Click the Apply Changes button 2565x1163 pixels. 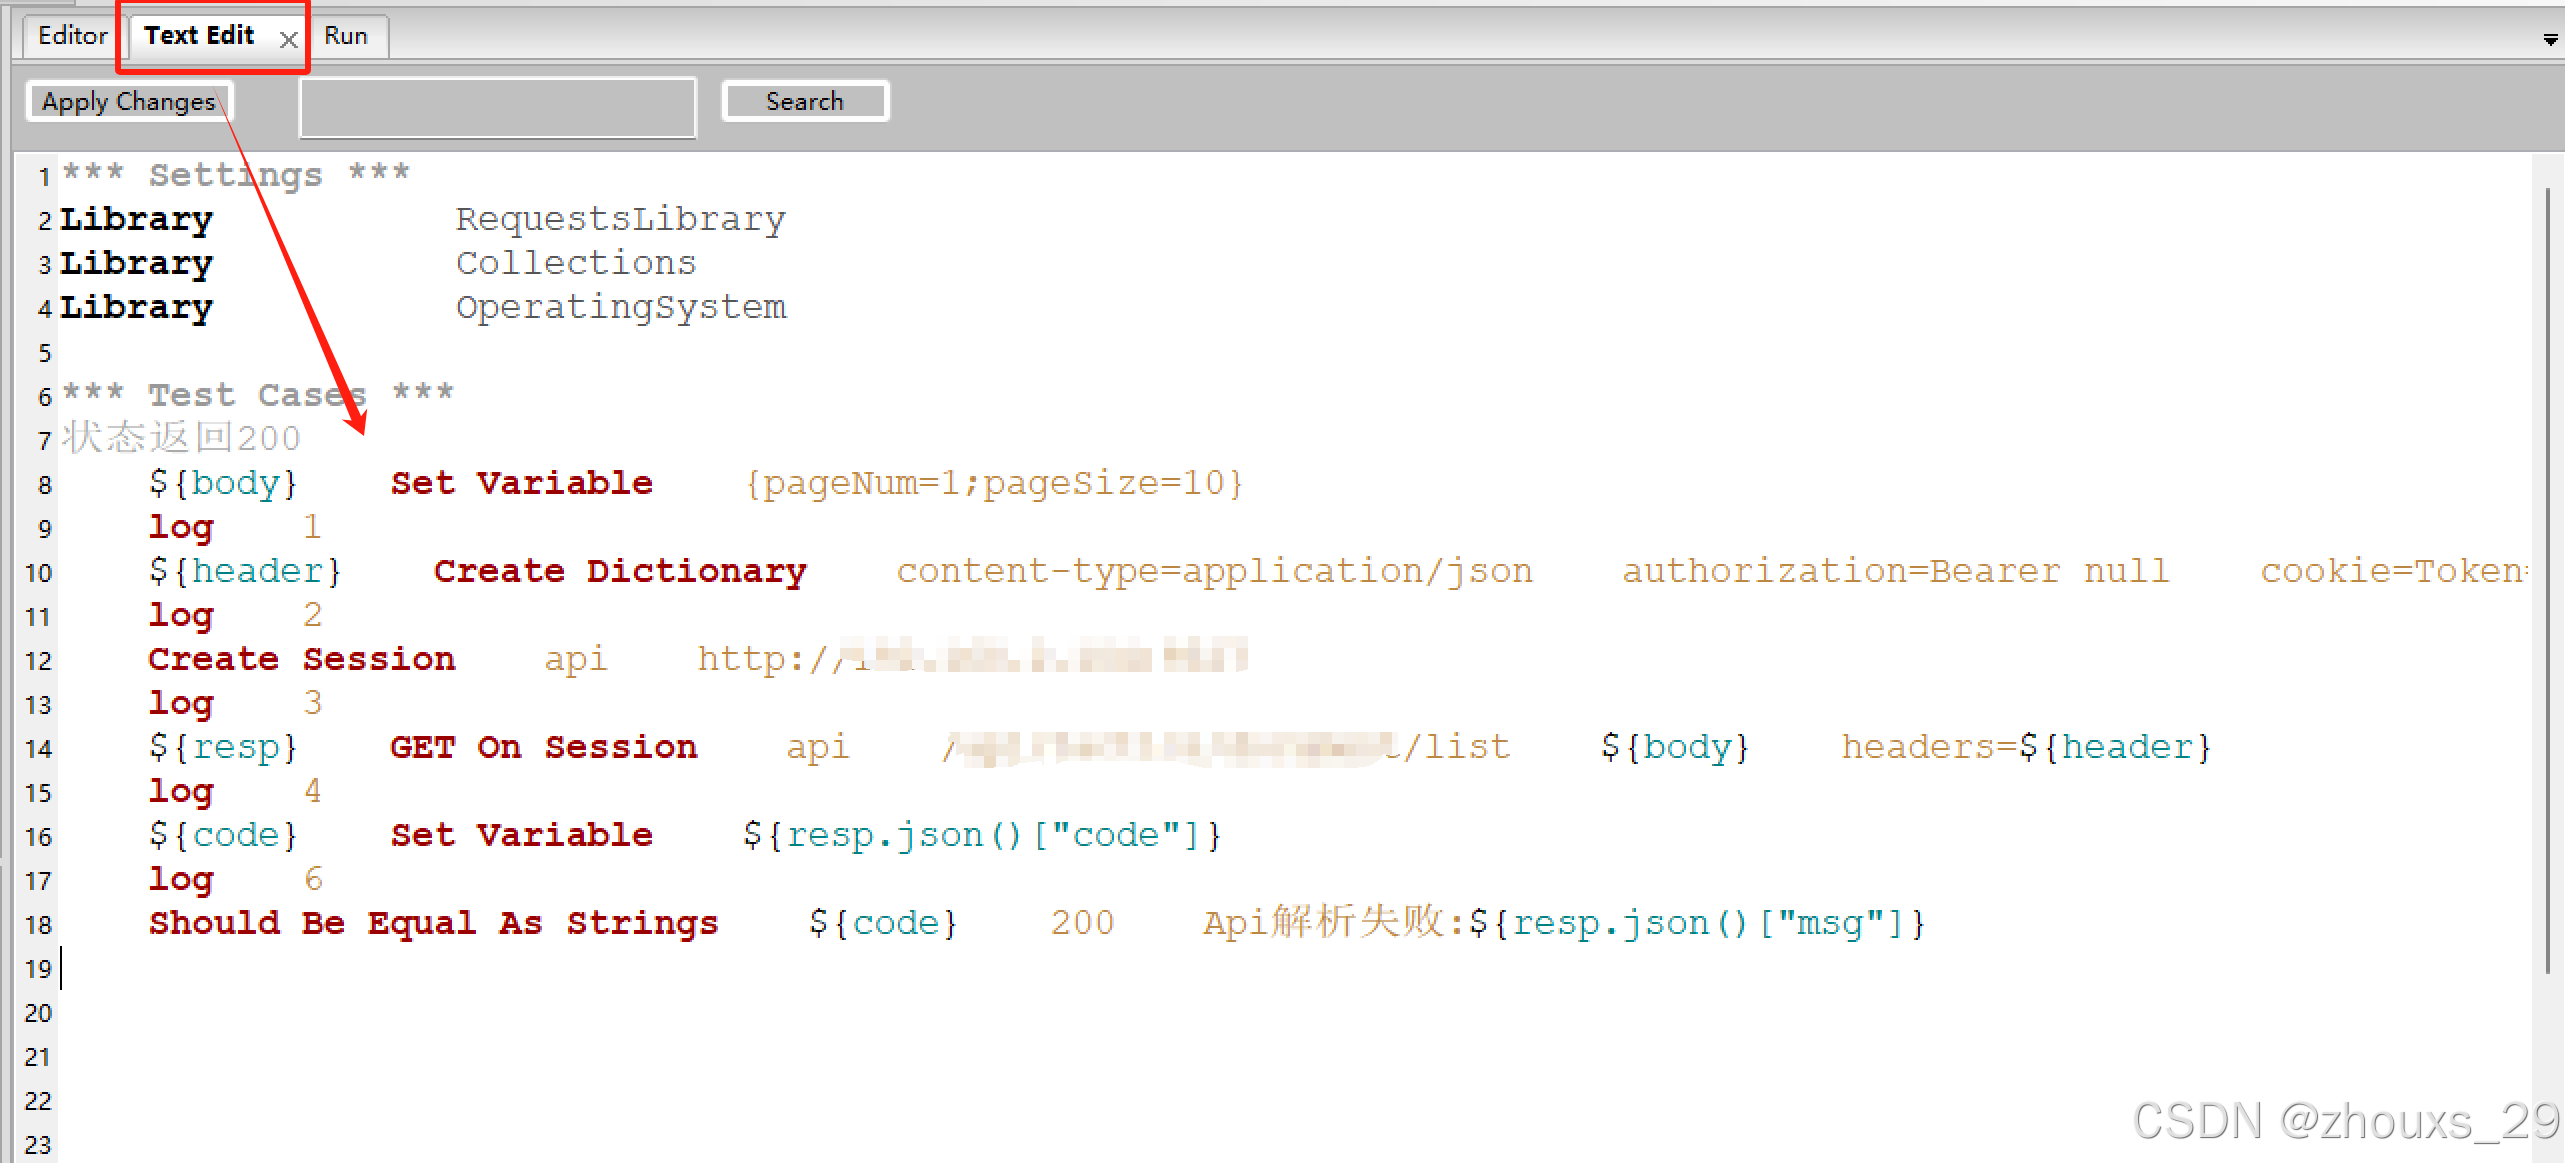pyautogui.click(x=129, y=101)
